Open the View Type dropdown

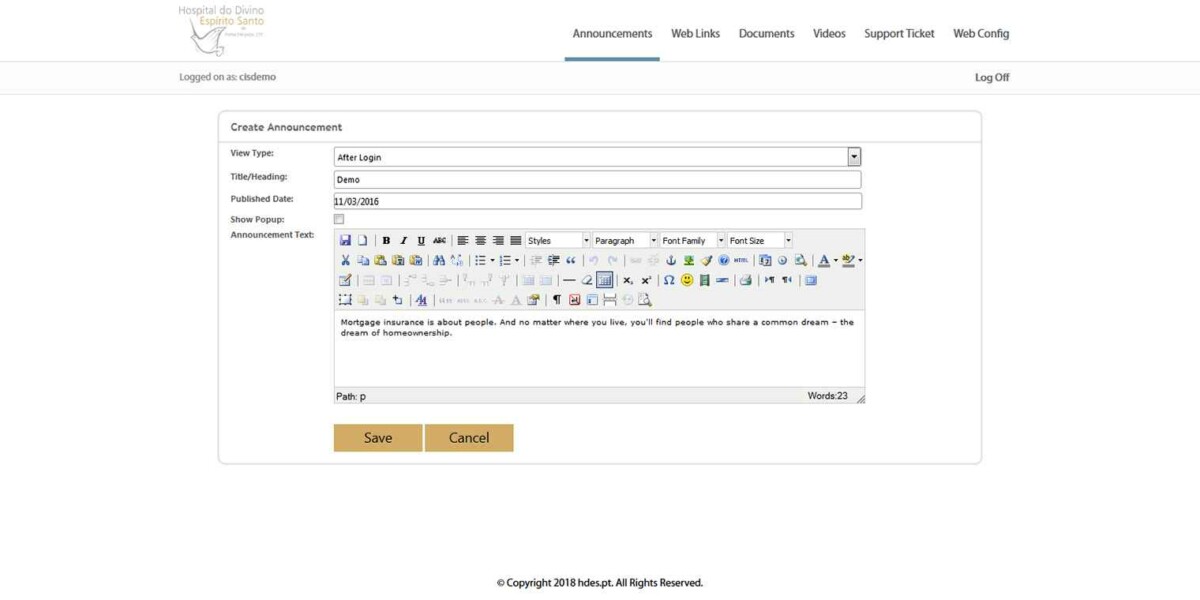(855, 156)
